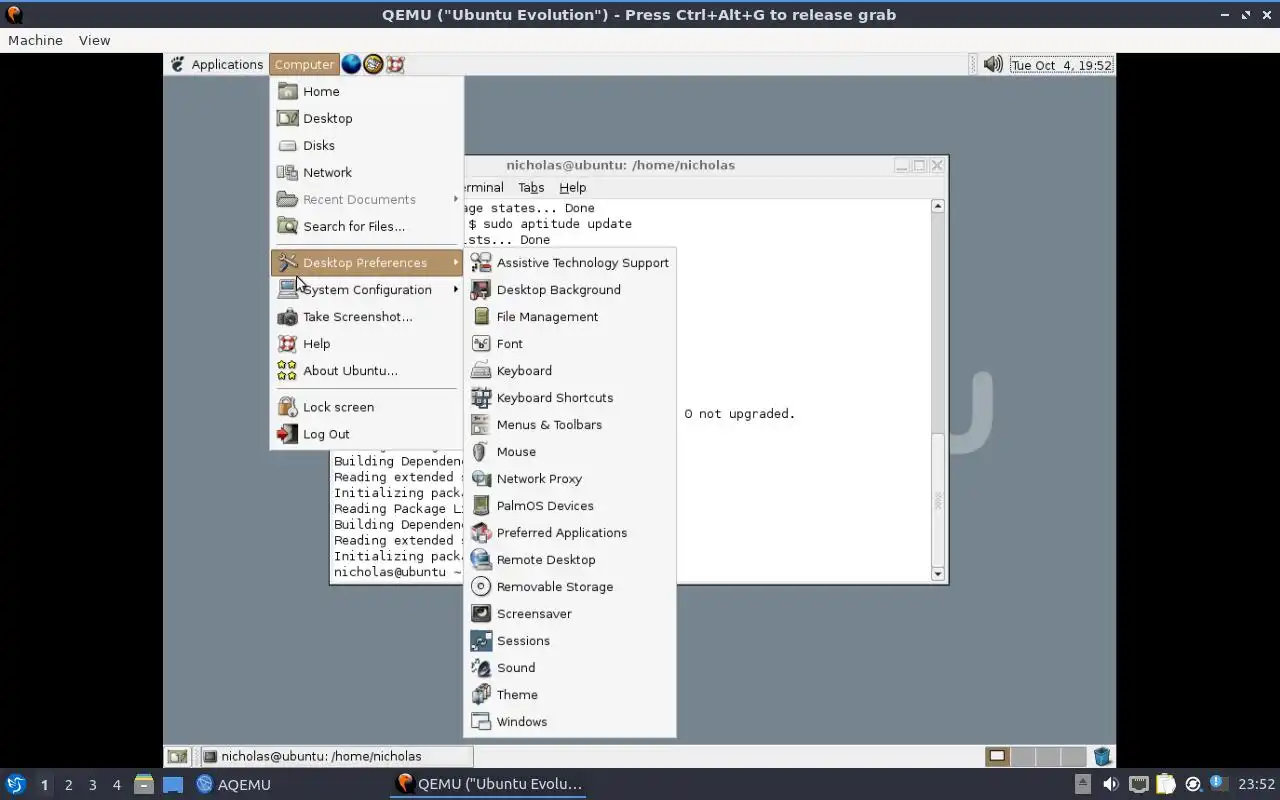Viewport: 1280px width, 800px height.
Task: Open Home folder from Computer menu
Action: coord(367,91)
